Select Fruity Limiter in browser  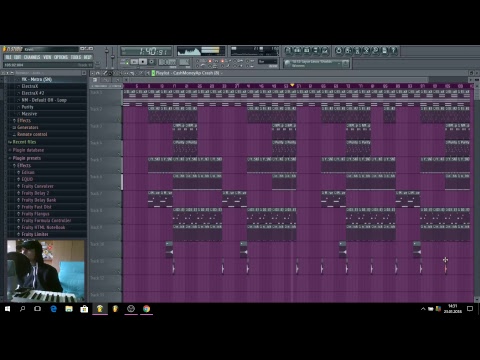35,234
